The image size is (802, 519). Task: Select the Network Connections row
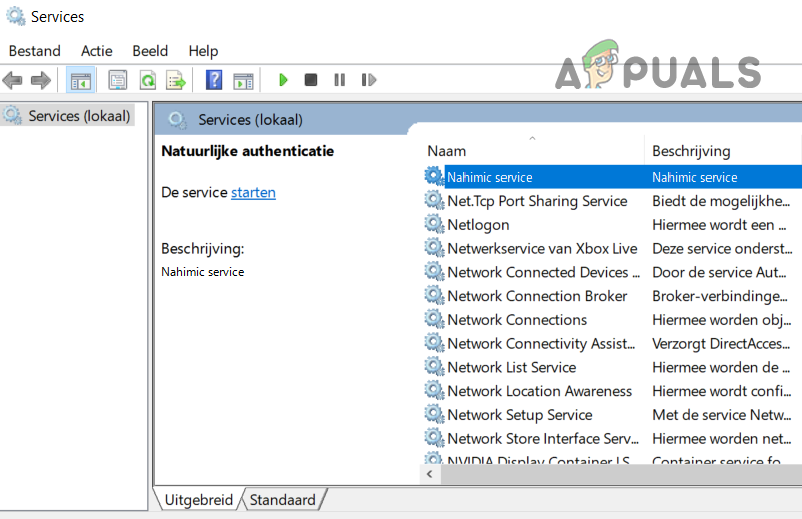612,320
